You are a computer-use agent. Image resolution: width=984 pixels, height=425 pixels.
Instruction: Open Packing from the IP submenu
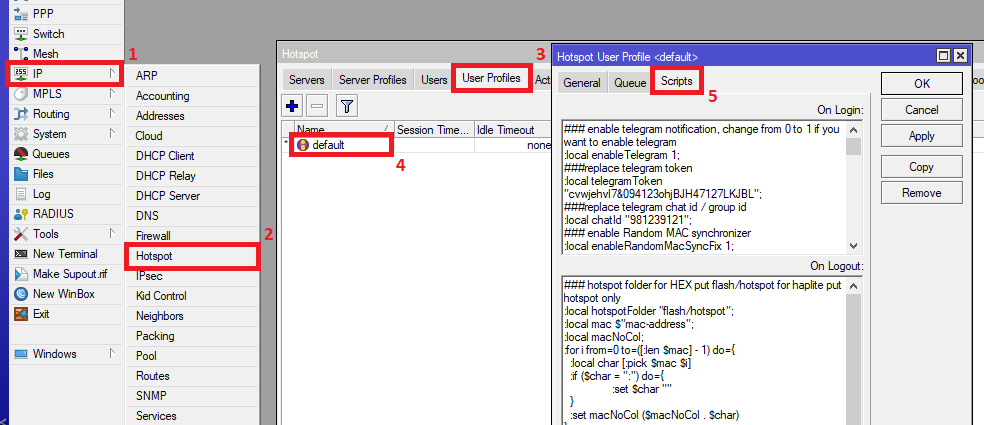point(192,336)
